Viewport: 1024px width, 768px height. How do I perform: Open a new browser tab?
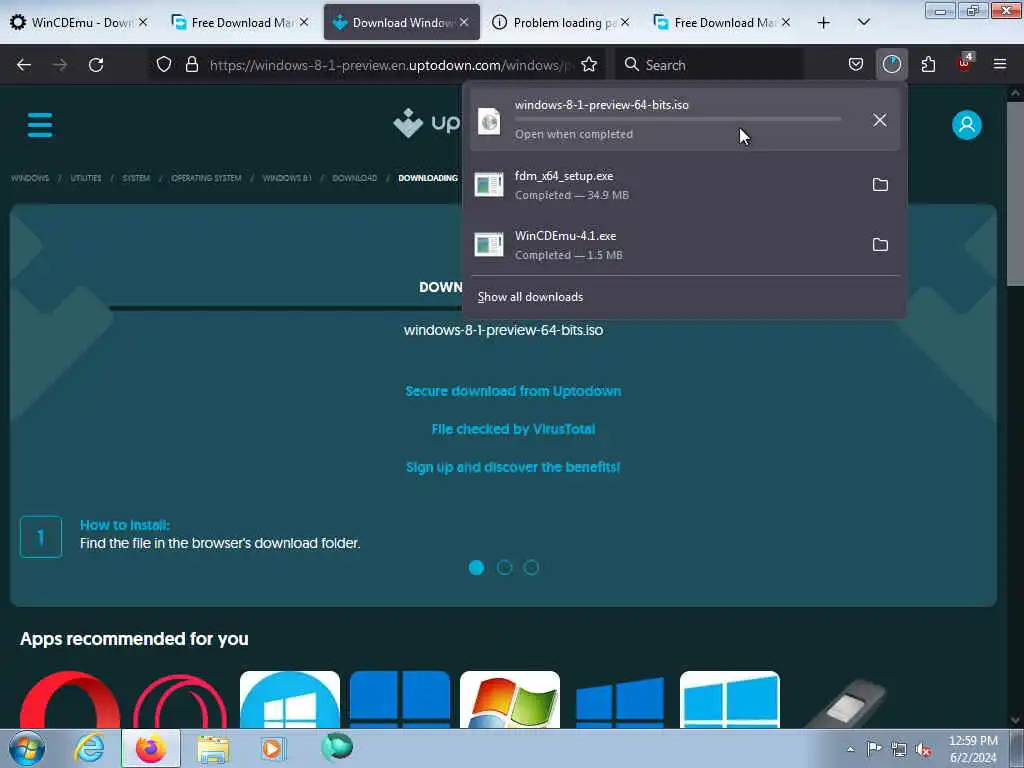824,23
